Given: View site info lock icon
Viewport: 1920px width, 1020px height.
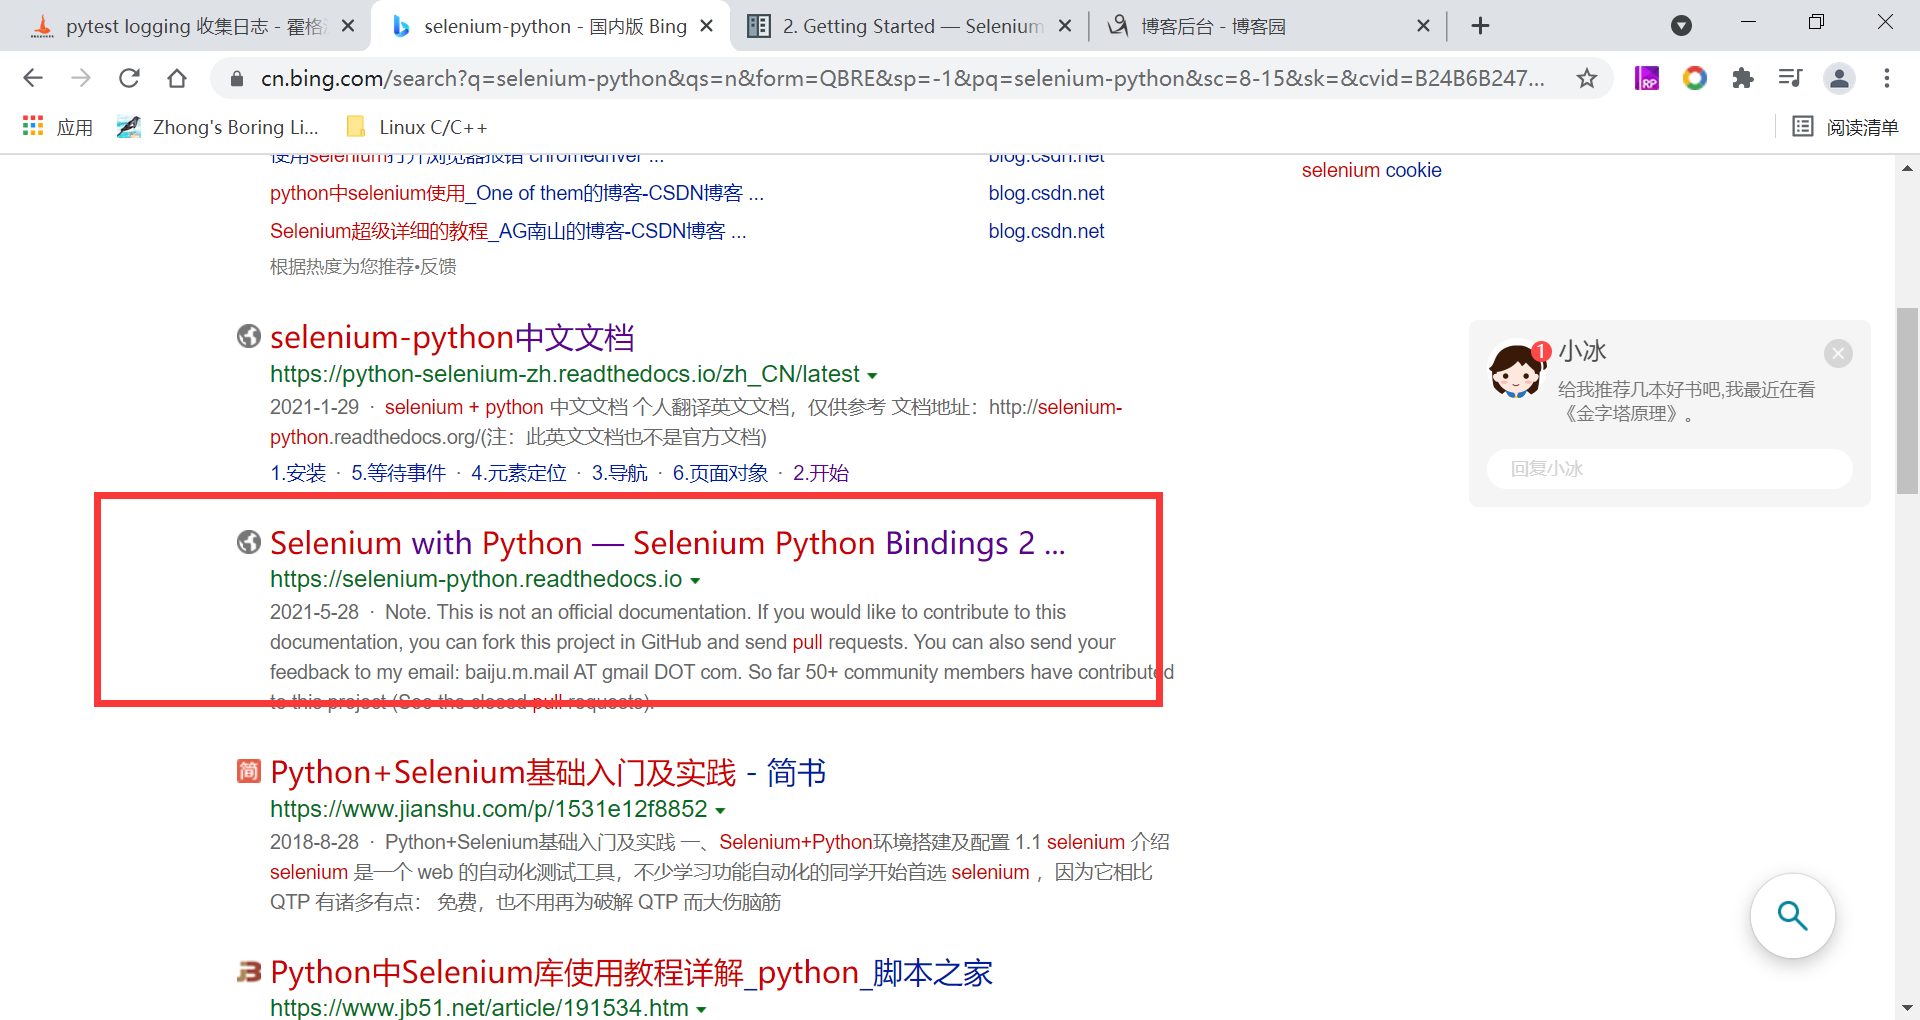Looking at the screenshot, I should click(x=237, y=78).
